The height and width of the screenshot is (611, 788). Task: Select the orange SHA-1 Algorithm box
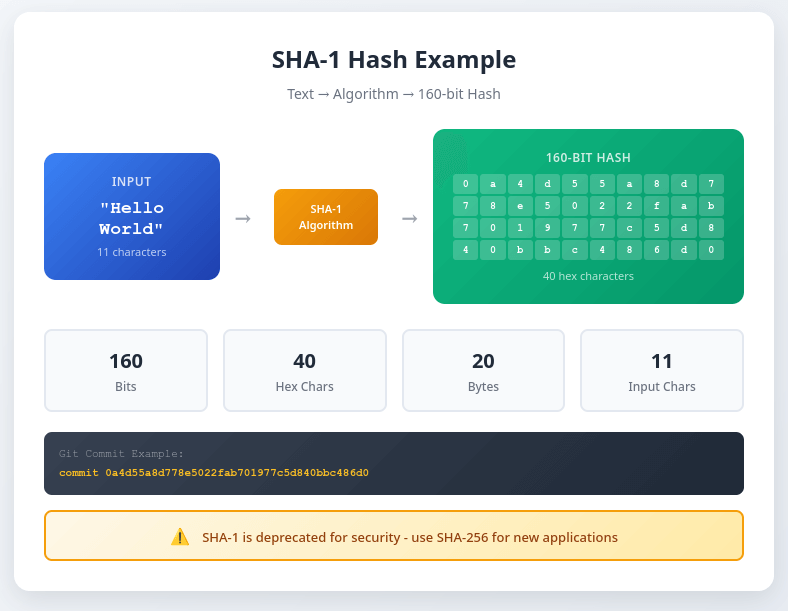click(x=326, y=217)
